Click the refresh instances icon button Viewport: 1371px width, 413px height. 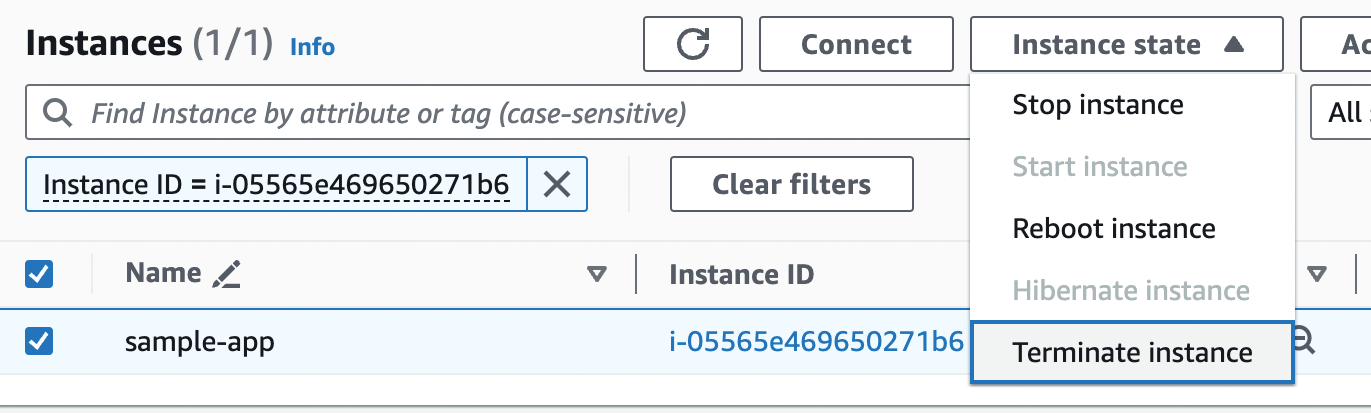coord(693,44)
